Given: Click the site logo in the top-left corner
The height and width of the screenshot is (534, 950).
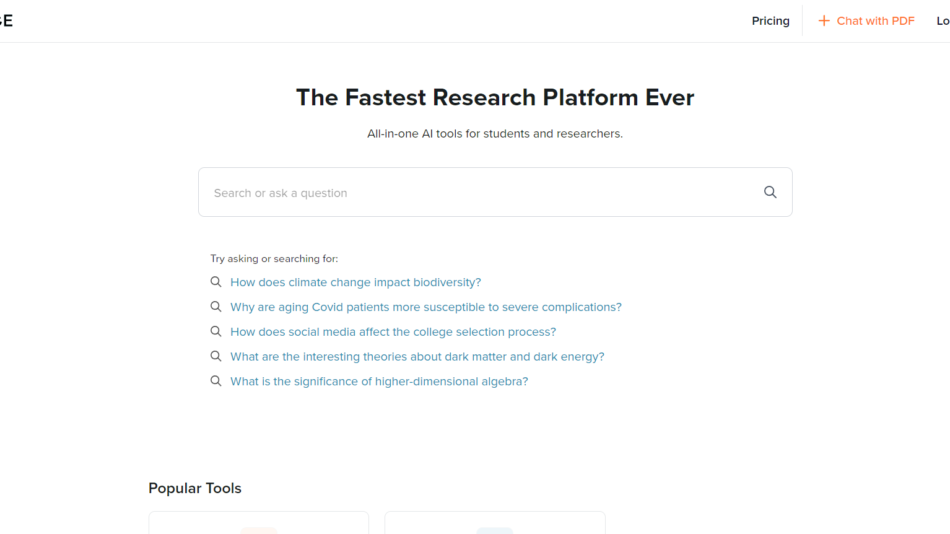Looking at the screenshot, I should pyautogui.click(x=6, y=21).
